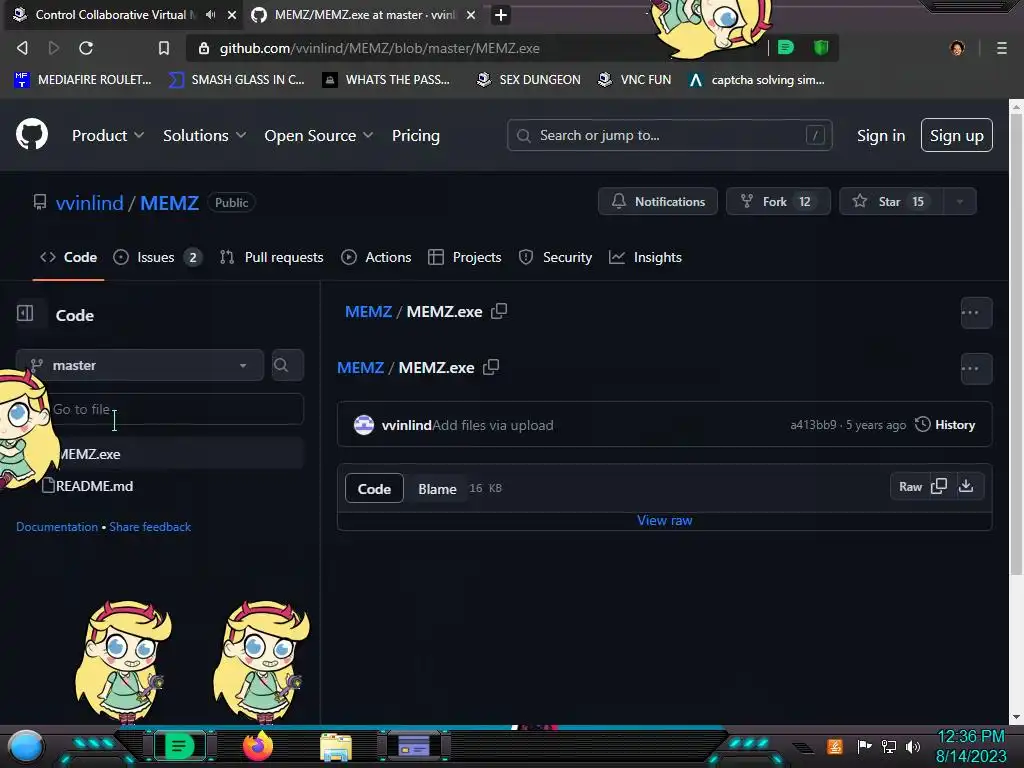Open the green chat extension icon
The image size is (1024, 768).
[786, 47]
